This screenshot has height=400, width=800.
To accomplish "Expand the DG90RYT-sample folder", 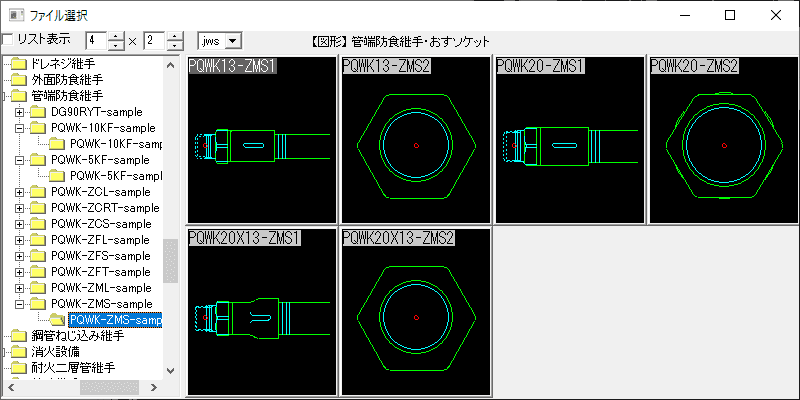I will (x=20, y=112).
